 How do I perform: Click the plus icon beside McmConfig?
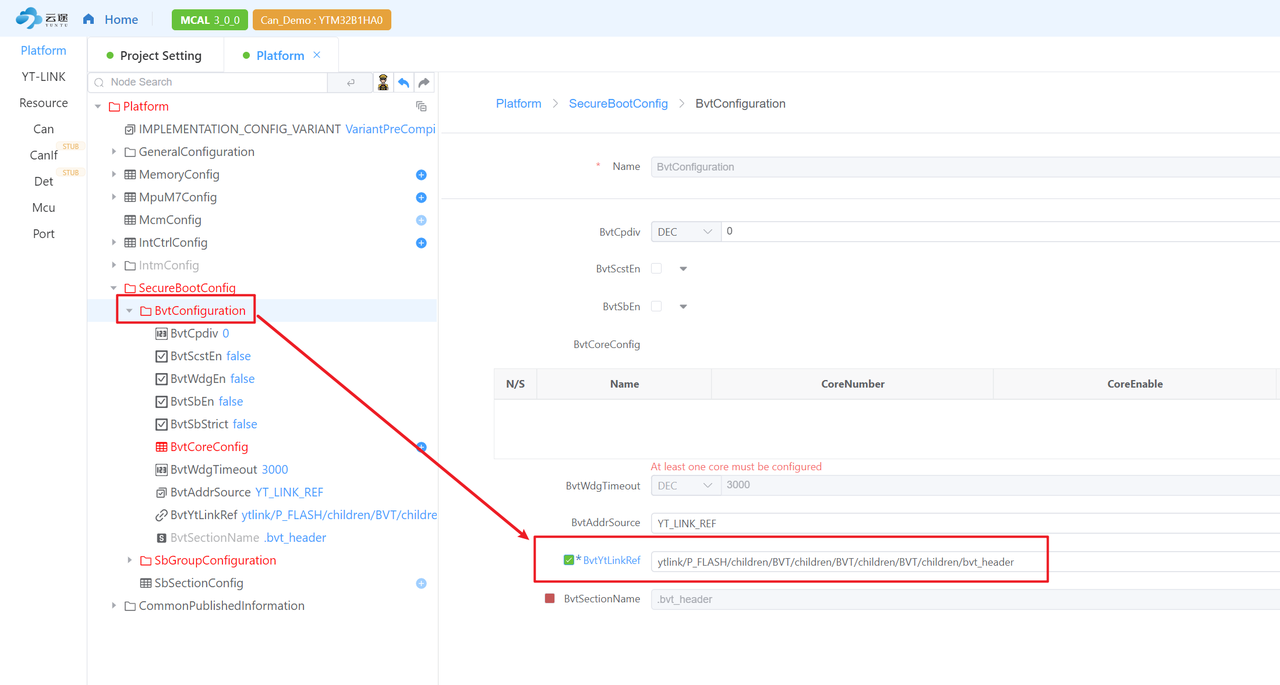pyautogui.click(x=421, y=220)
